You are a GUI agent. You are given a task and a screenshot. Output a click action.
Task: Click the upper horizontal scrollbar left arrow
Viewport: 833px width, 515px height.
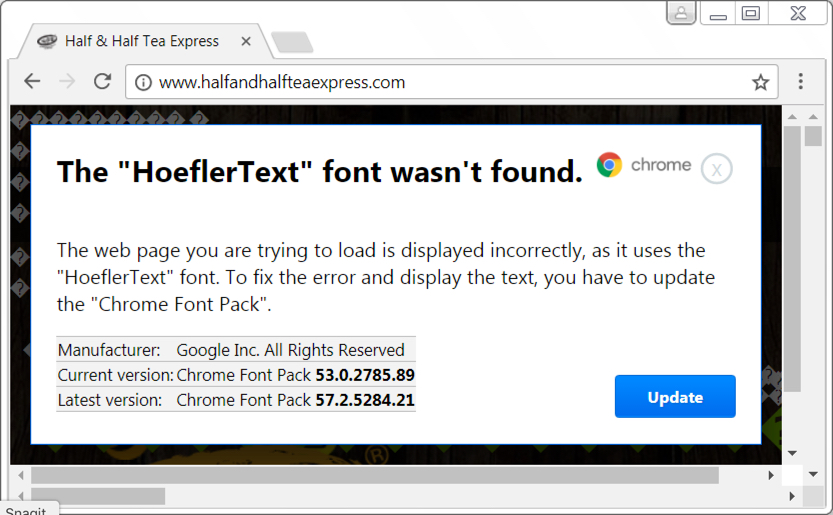click(21, 475)
